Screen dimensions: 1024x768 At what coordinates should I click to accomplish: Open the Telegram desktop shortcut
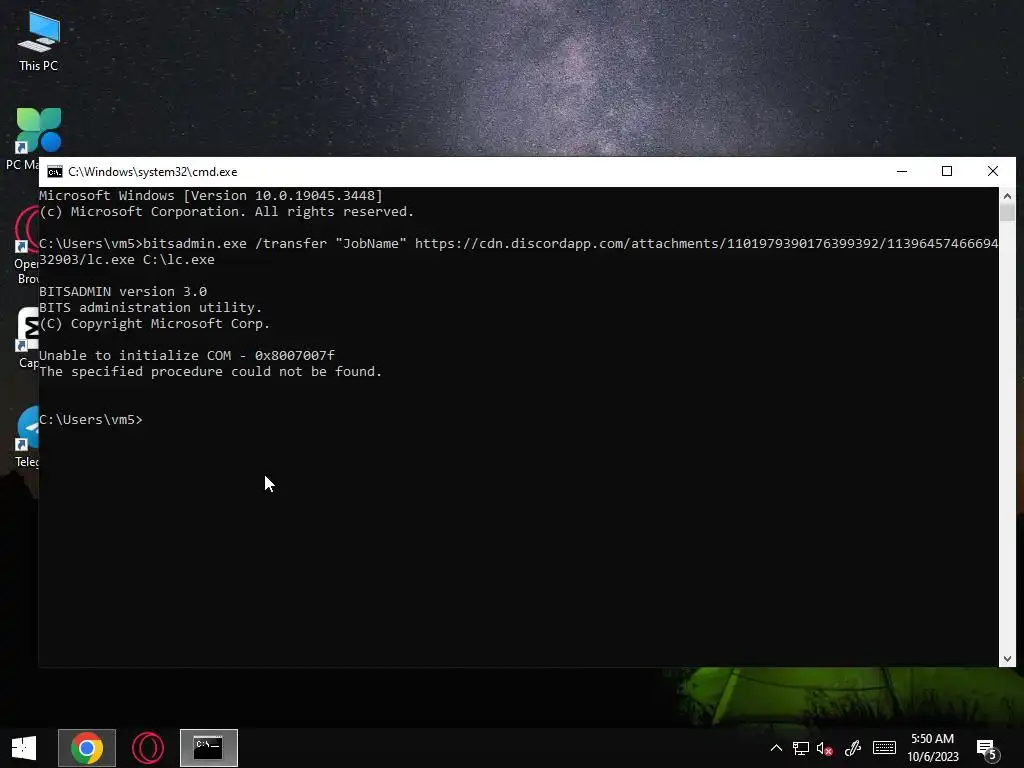27,436
